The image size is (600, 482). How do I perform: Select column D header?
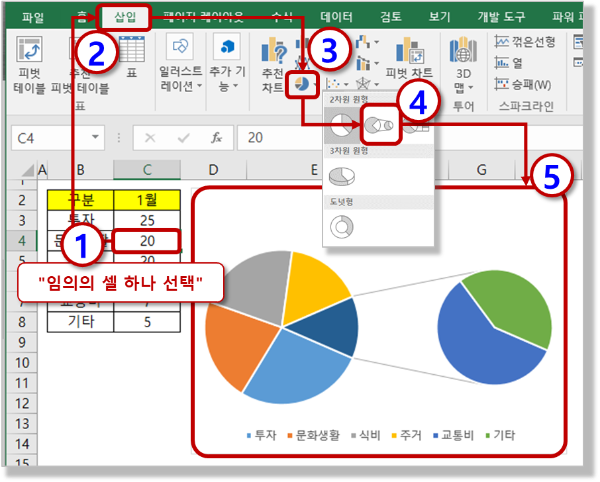coord(214,170)
